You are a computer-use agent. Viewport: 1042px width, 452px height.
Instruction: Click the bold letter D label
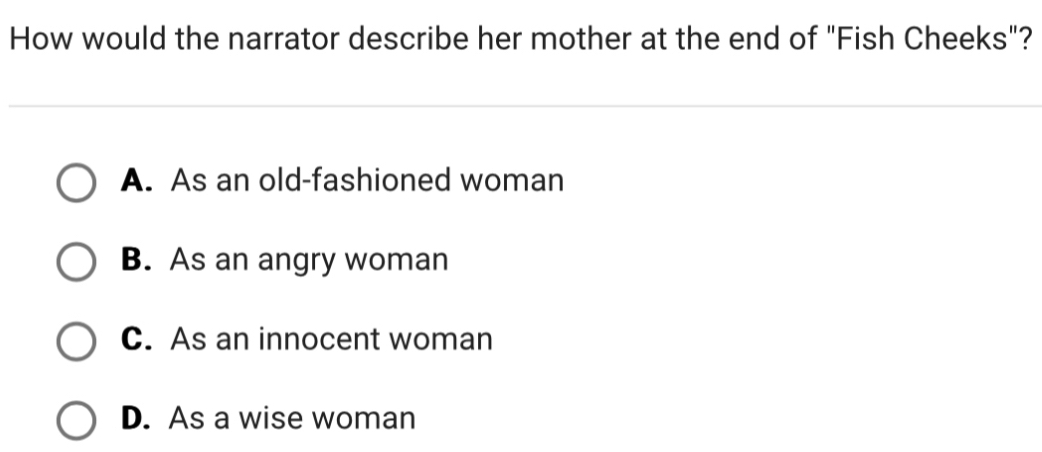coord(136,419)
